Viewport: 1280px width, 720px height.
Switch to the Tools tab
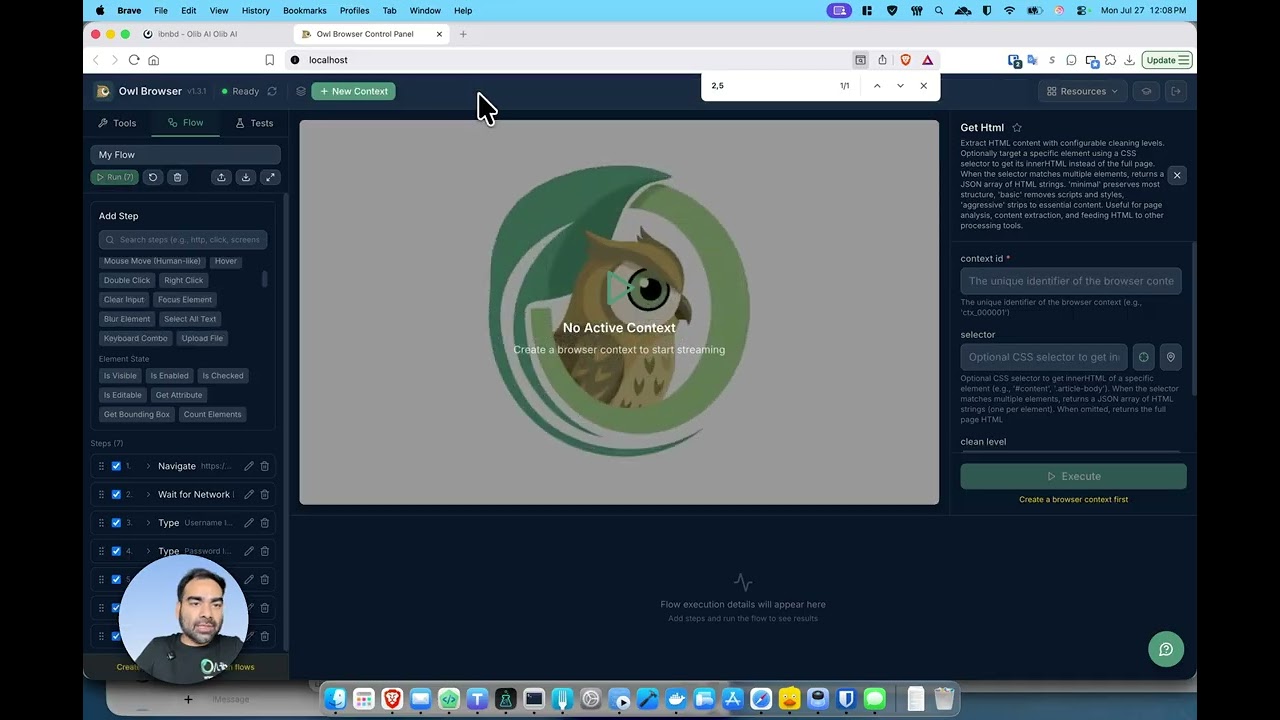(x=117, y=123)
